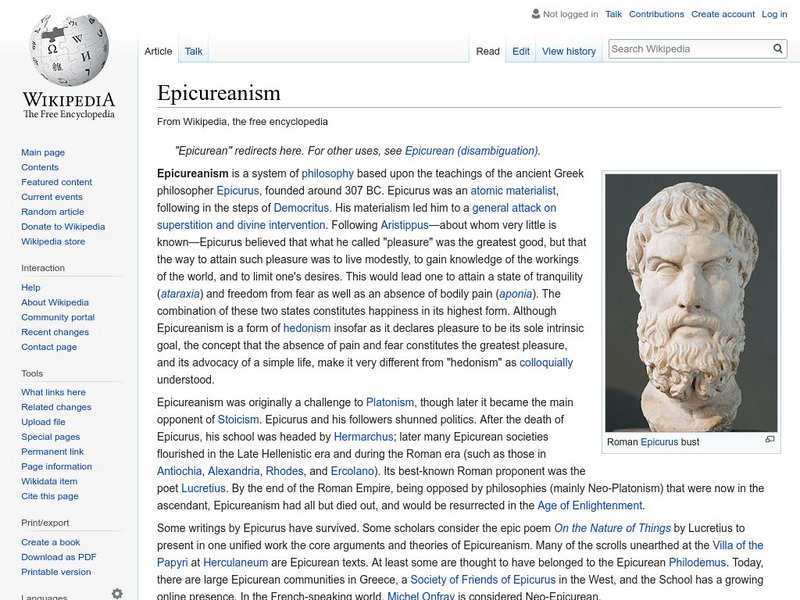The width and height of the screenshot is (800, 600).
Task: Click What links here
Action: click(53, 392)
